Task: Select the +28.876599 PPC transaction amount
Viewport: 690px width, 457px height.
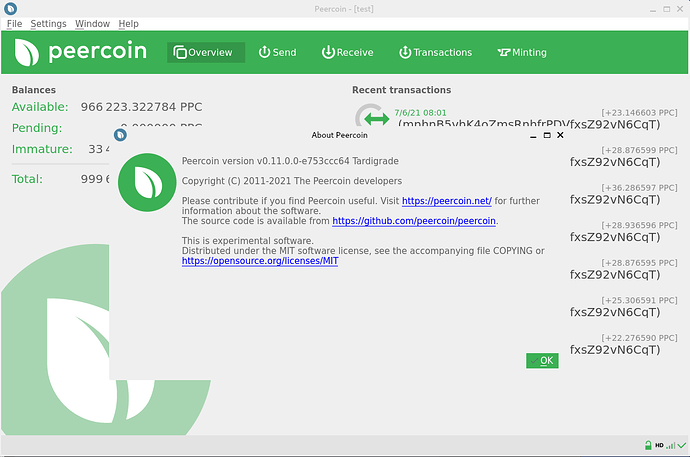Action: (639, 150)
